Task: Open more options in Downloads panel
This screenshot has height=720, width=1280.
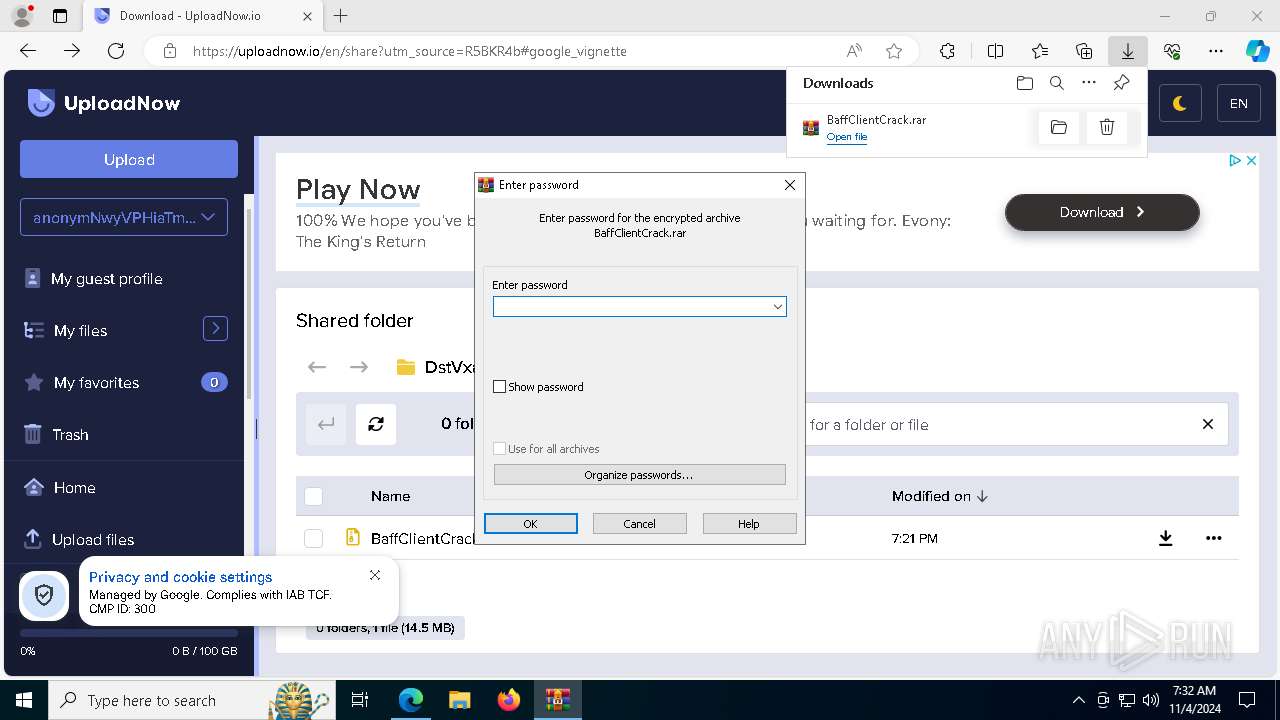Action: click(x=1089, y=83)
